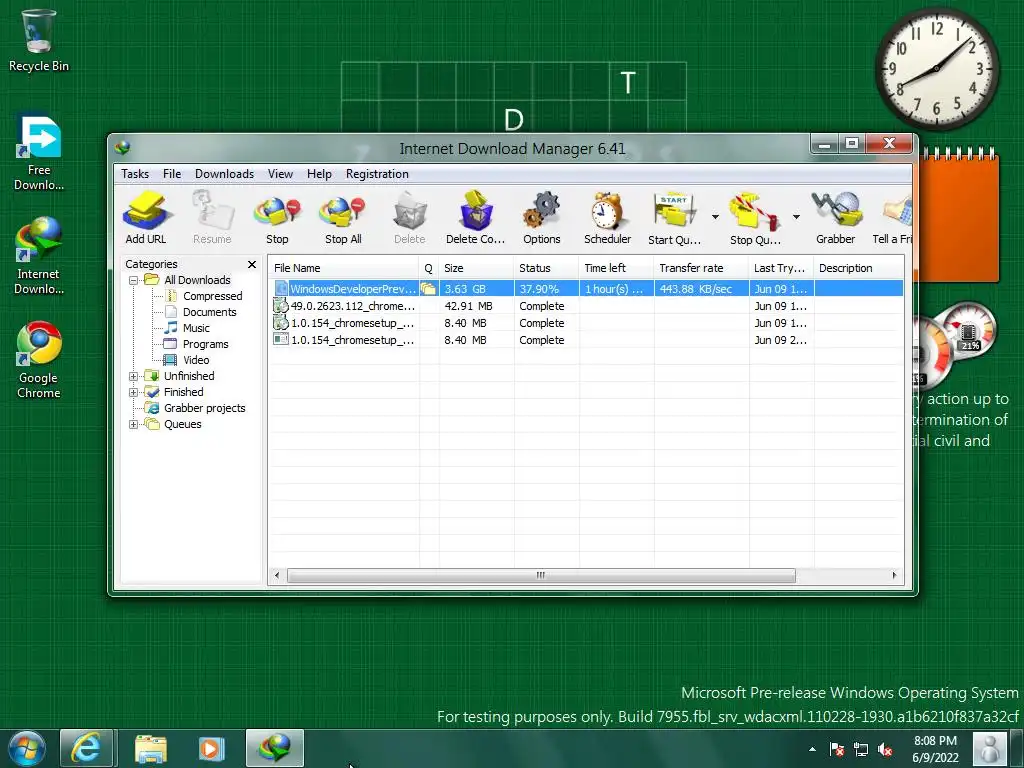This screenshot has width=1024, height=768.
Task: Open Internet Explorer from taskbar
Action: click(x=86, y=748)
